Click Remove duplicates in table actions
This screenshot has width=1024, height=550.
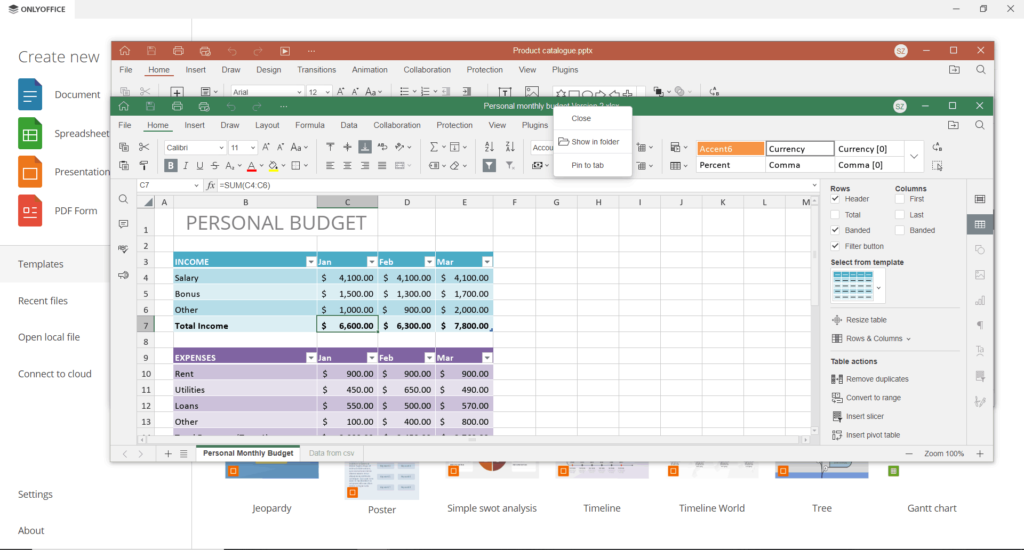pyautogui.click(x=876, y=379)
